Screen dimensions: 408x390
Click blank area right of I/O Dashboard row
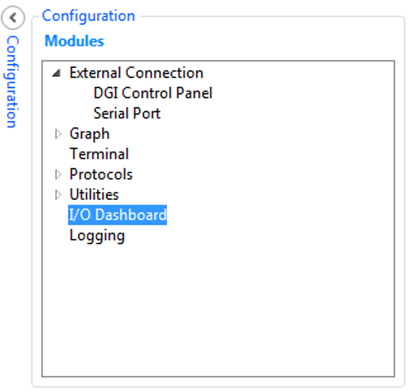point(280,215)
